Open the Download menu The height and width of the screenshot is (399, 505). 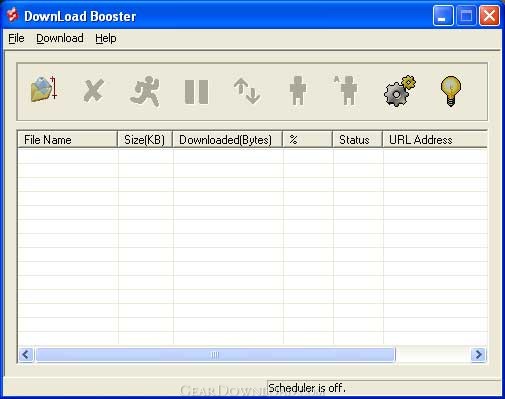[60, 38]
